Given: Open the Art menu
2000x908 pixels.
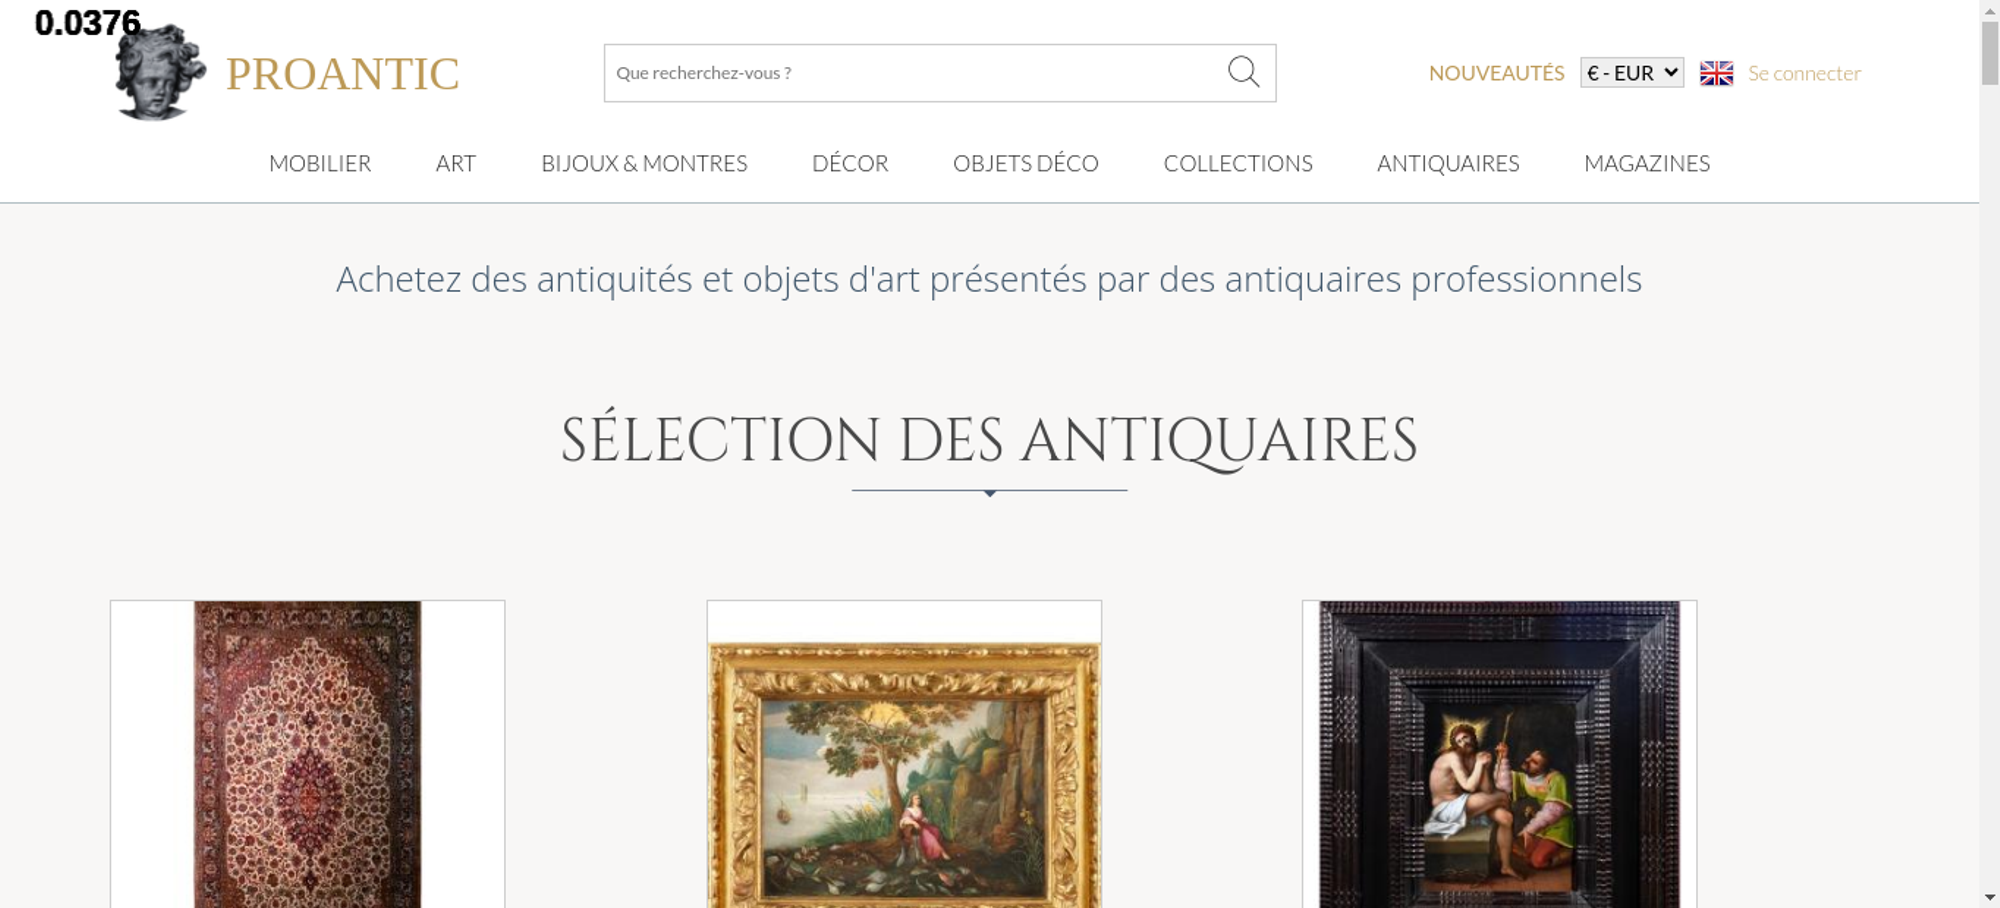Looking at the screenshot, I should click(456, 163).
